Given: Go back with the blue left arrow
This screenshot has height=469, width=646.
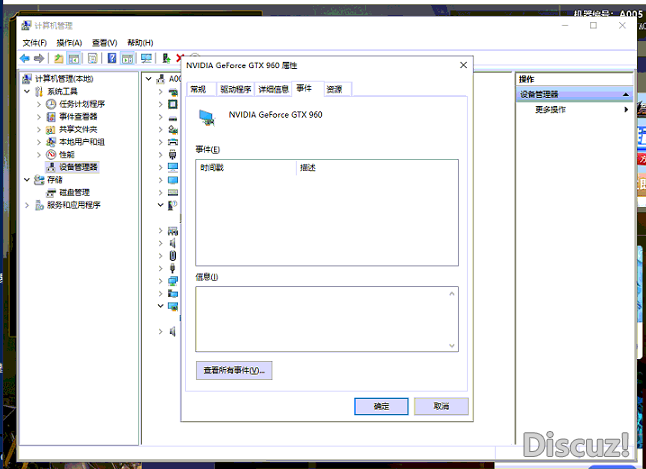Looking at the screenshot, I should [25, 59].
